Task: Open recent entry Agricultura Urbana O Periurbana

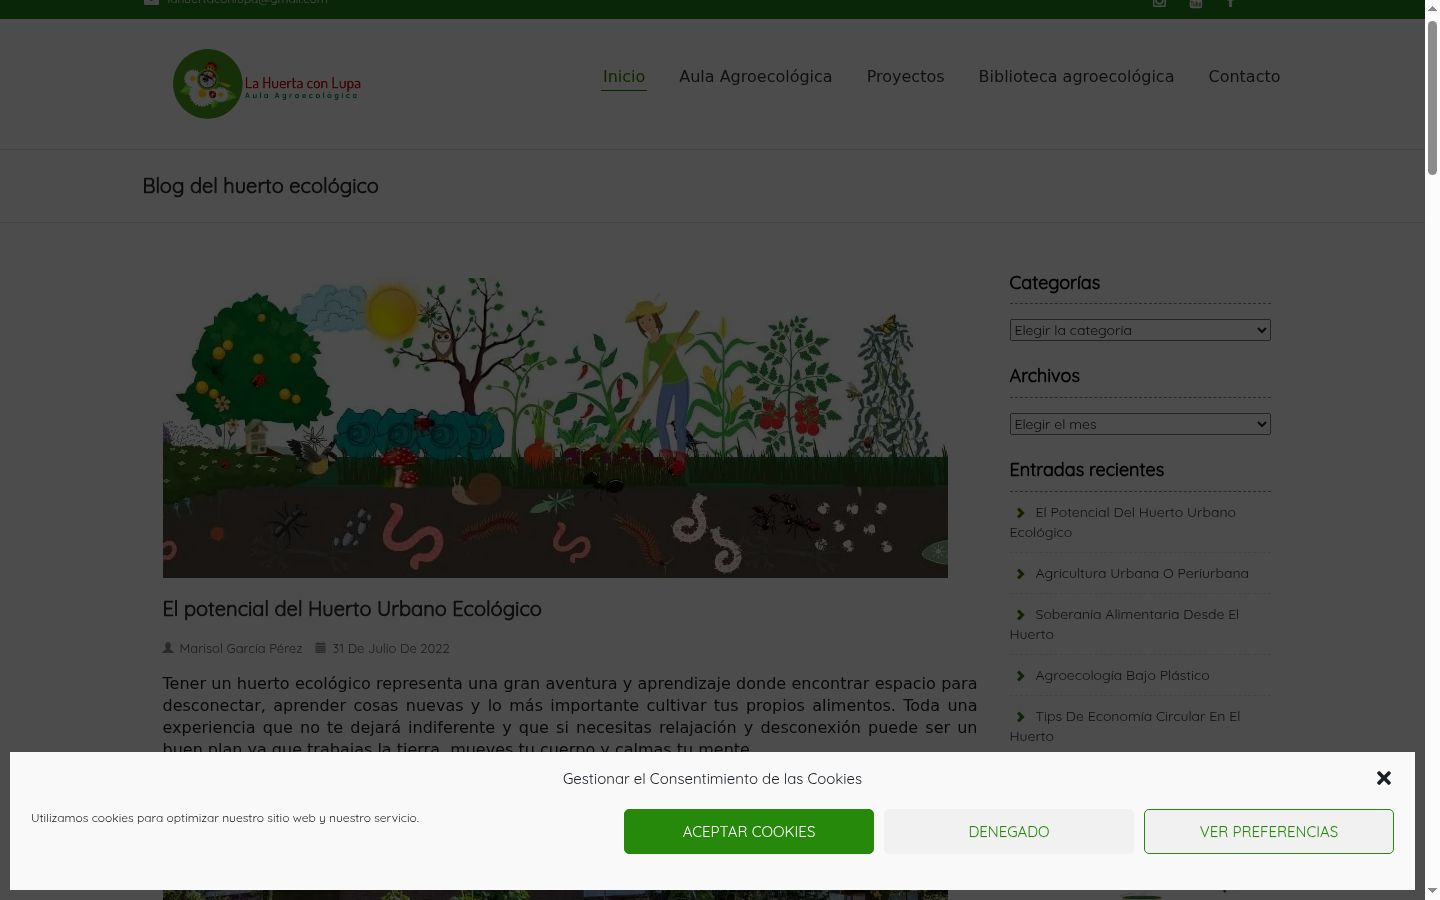Action: (x=1142, y=574)
